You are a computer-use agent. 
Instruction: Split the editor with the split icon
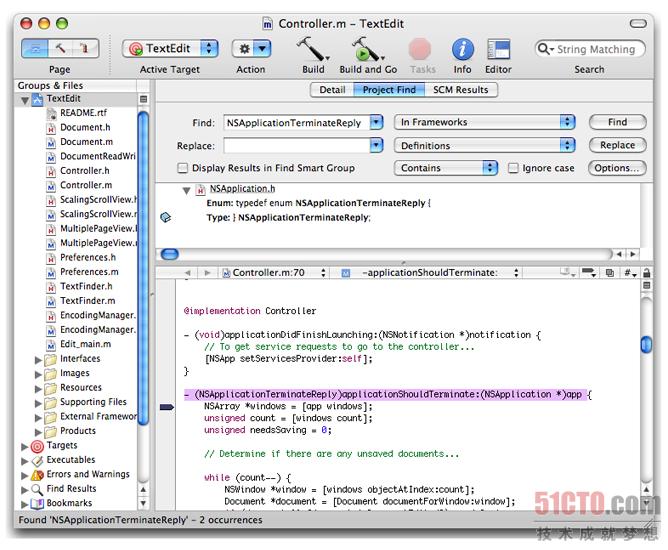tap(646, 285)
